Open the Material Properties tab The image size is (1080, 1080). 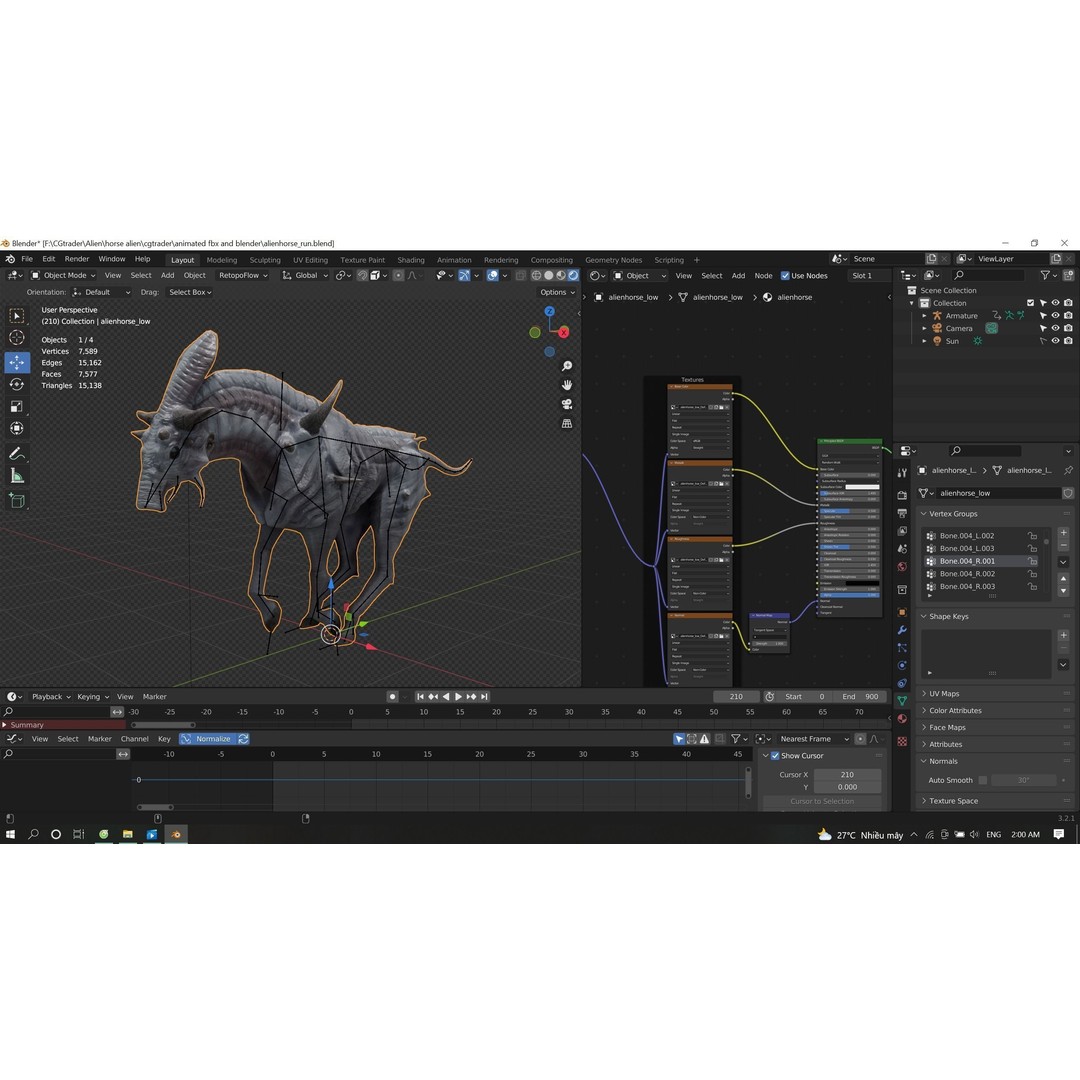tap(904, 714)
